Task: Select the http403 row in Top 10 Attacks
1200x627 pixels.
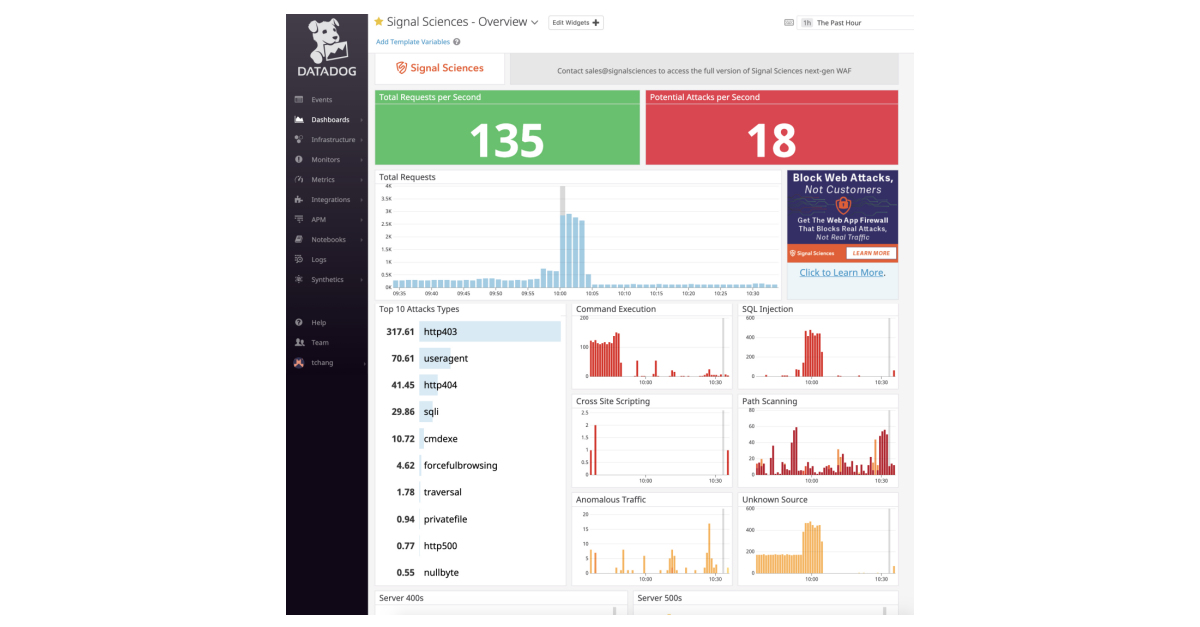Action: tap(468, 331)
